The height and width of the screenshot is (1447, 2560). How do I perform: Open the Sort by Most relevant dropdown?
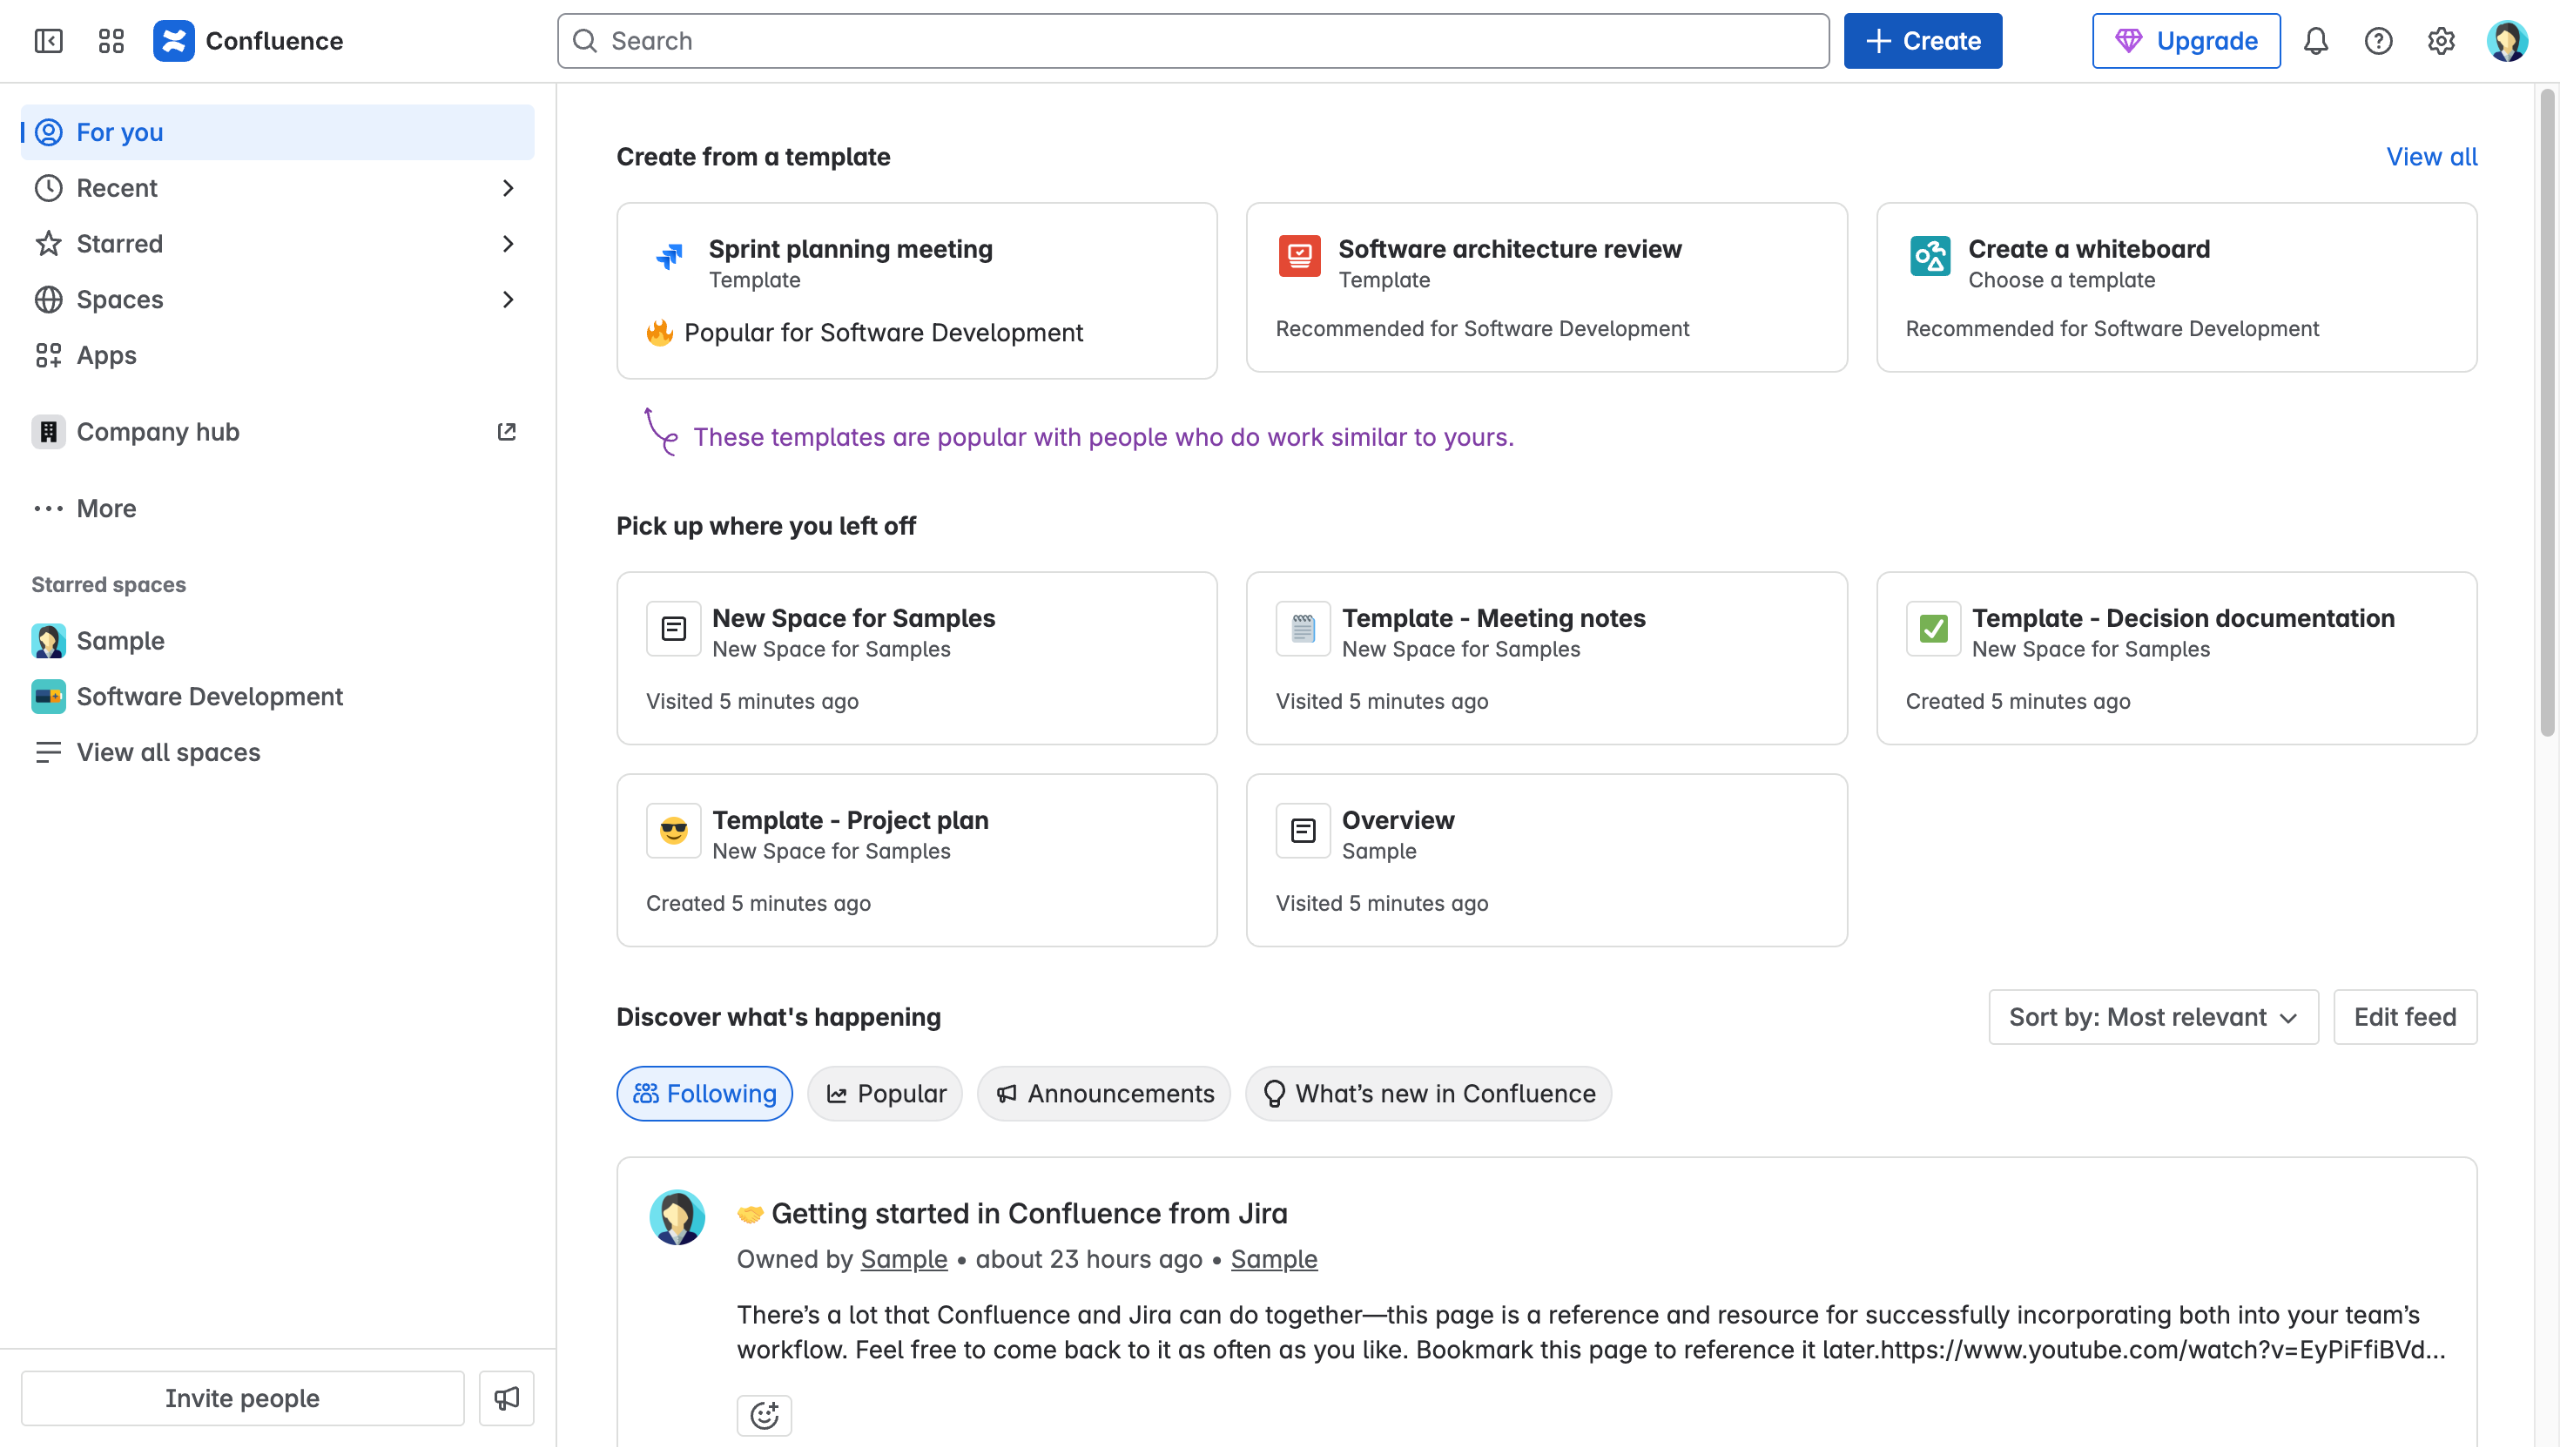2153,1017
